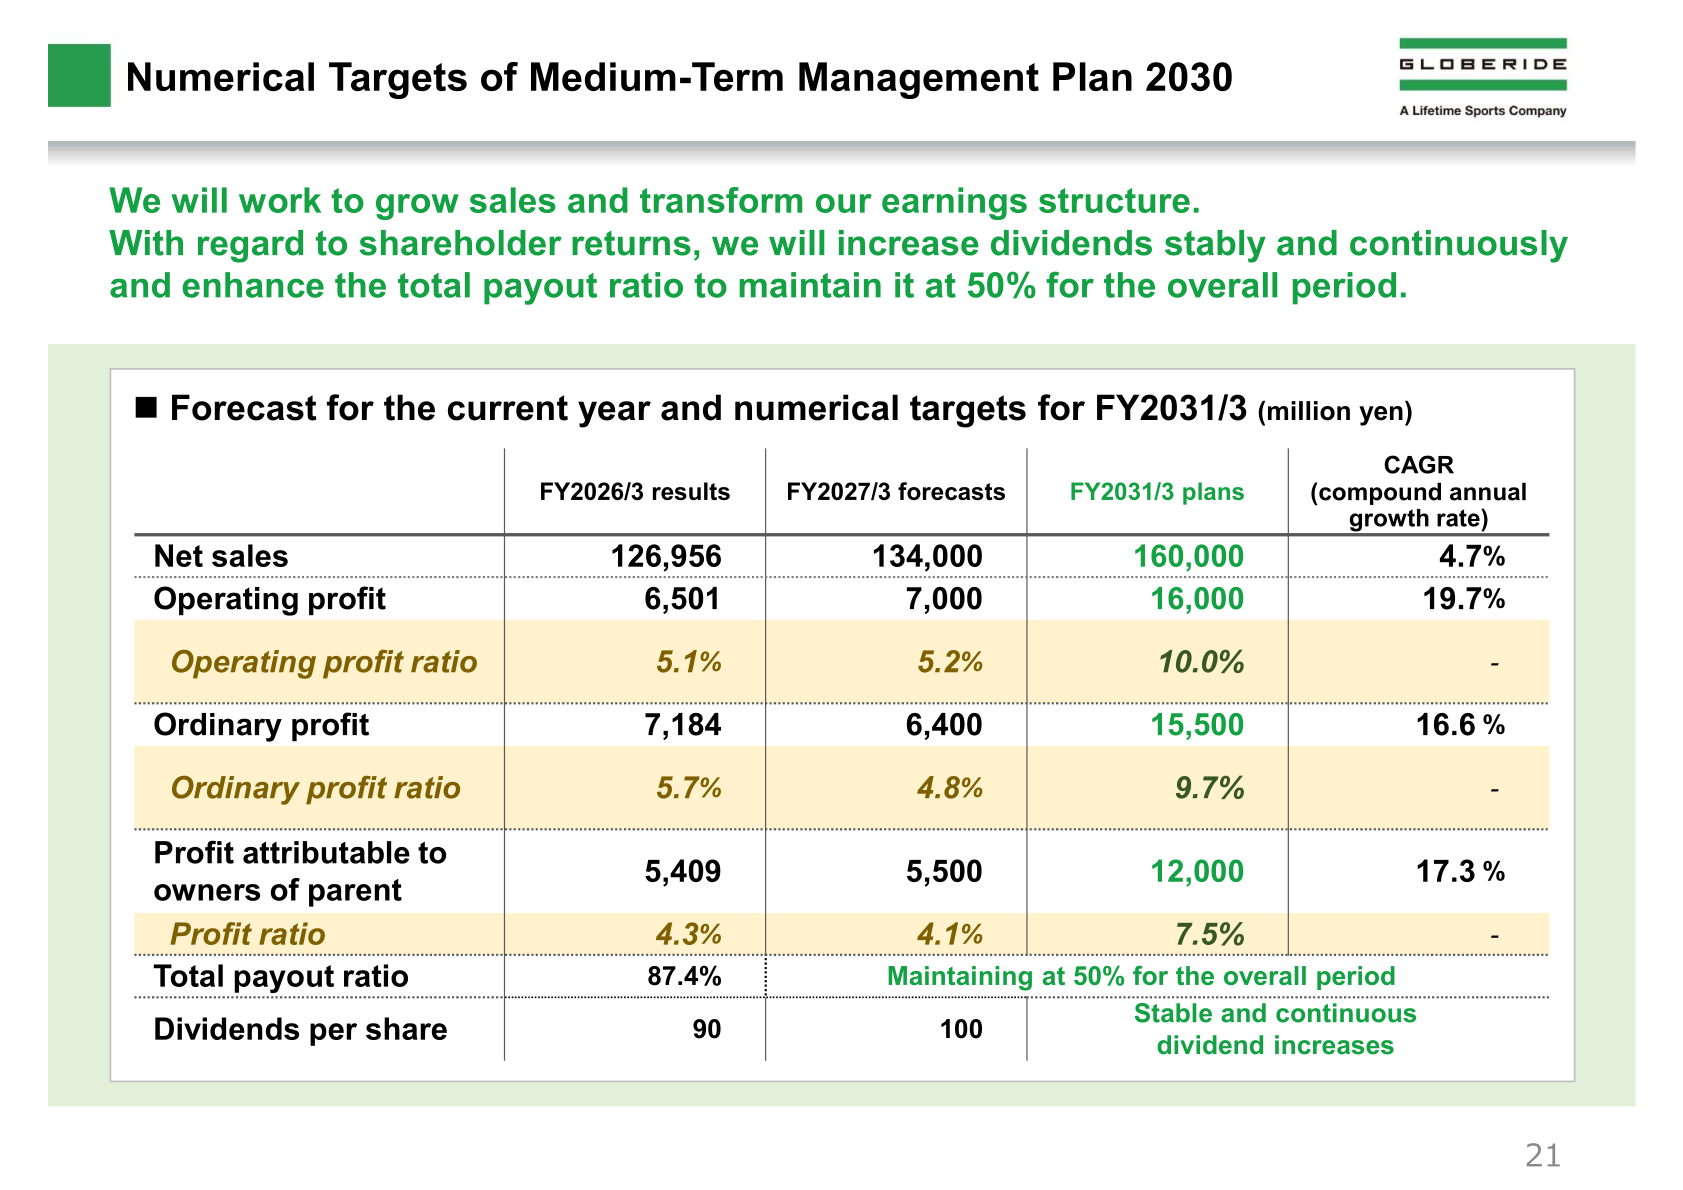Screen dimensions: 1683x1190
Task: Click ordinary profit ratio 9.7%
Action: (x=1209, y=788)
